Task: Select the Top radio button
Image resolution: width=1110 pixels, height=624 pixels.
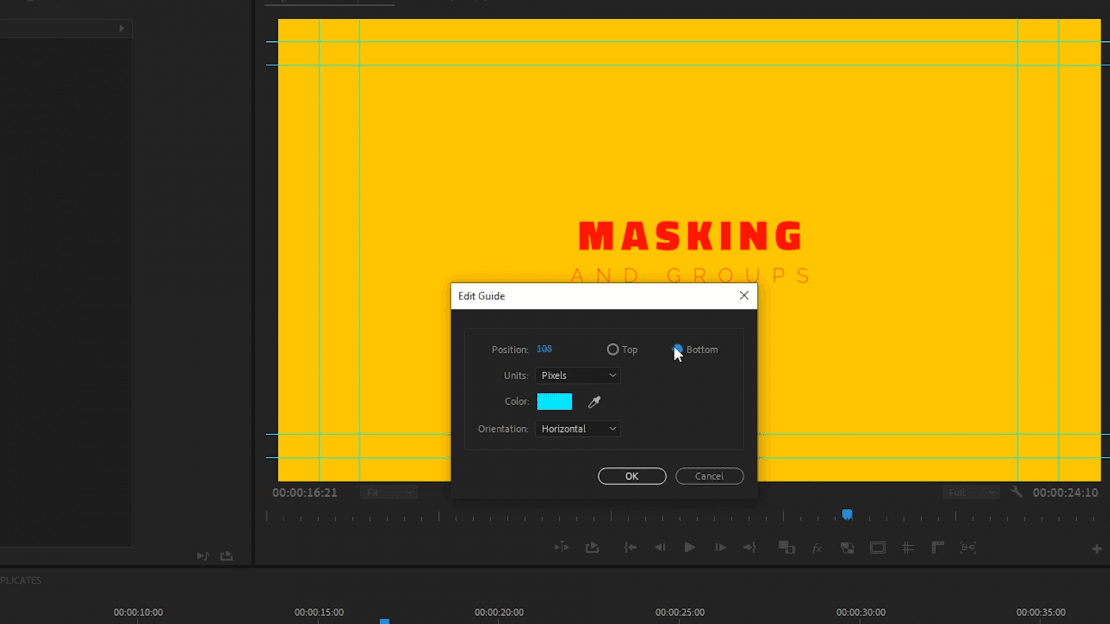Action: [612, 349]
